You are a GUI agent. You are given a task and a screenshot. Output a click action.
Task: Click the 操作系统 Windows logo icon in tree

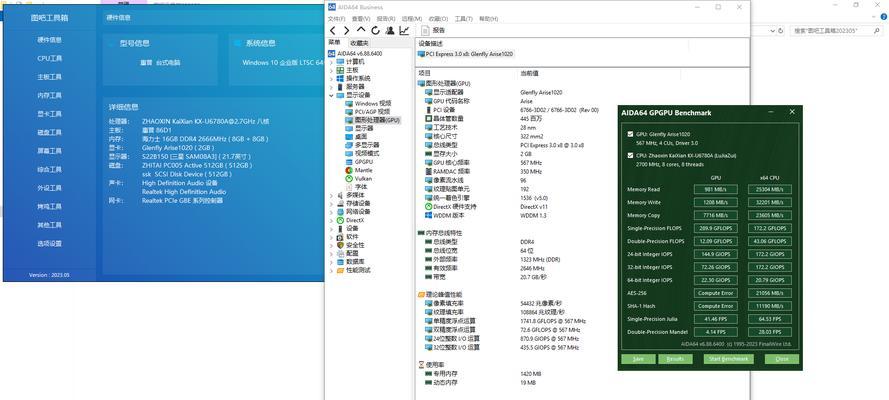pos(340,78)
